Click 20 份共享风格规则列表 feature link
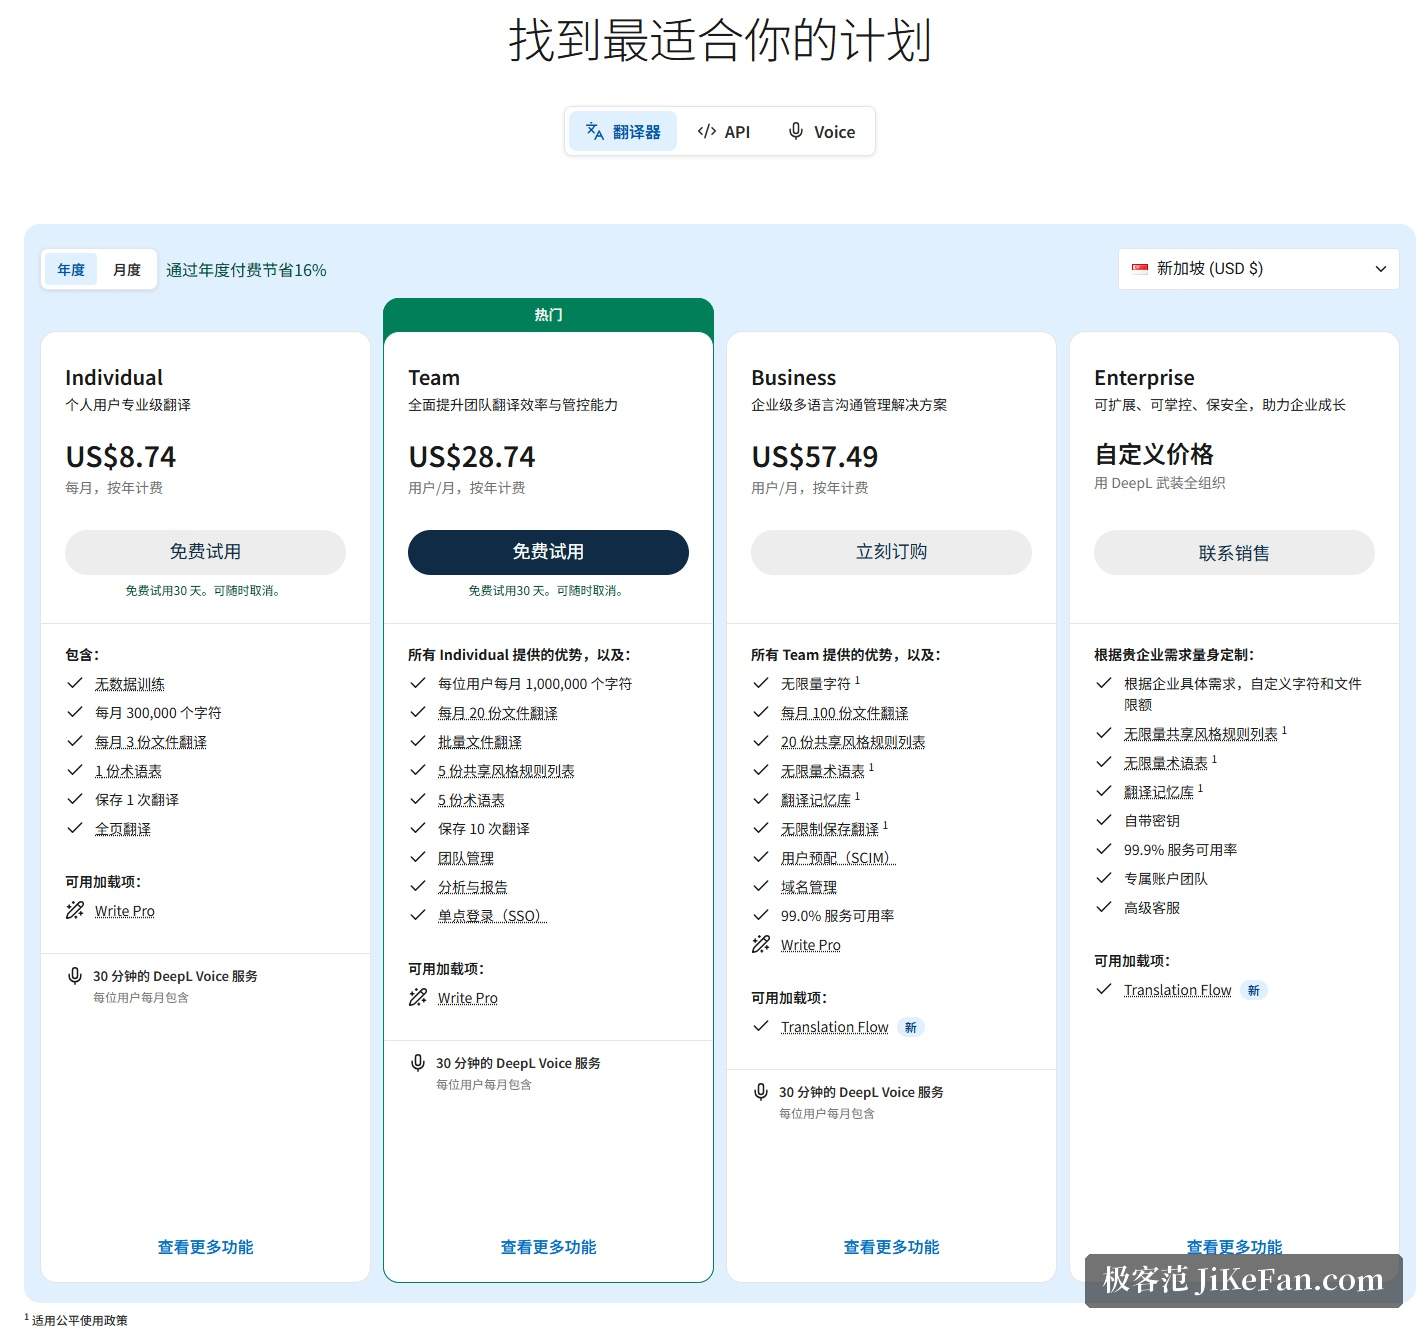Viewport: 1425px width, 1330px height. point(854,742)
